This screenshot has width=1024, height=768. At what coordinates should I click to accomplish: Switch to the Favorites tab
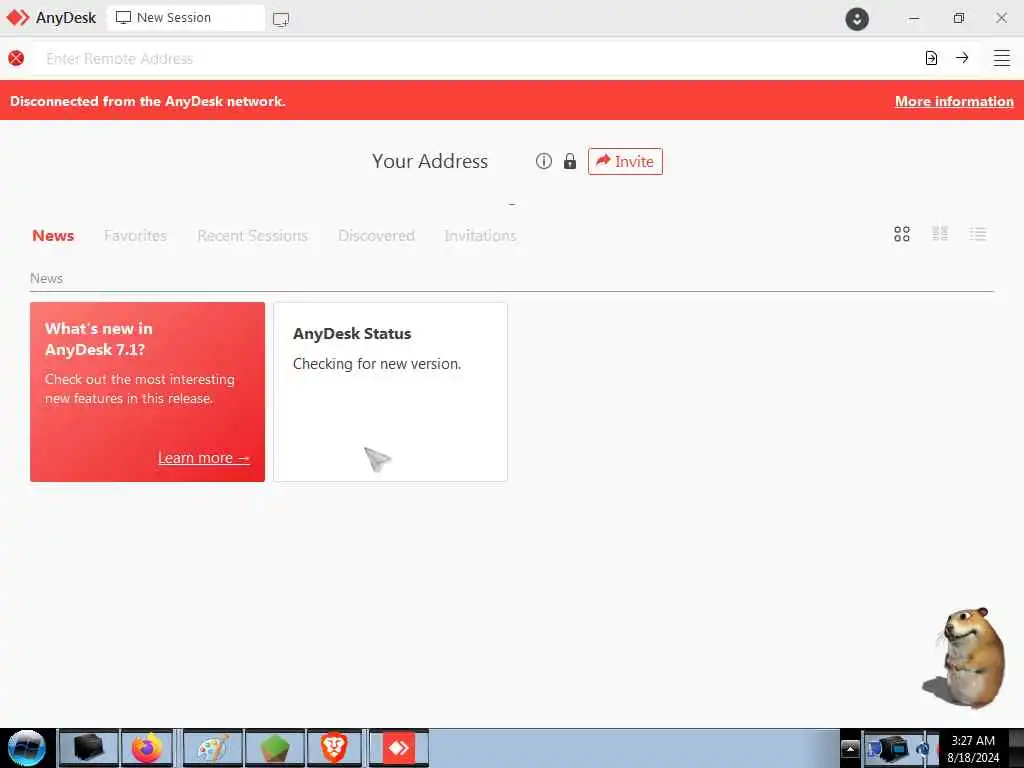135,236
